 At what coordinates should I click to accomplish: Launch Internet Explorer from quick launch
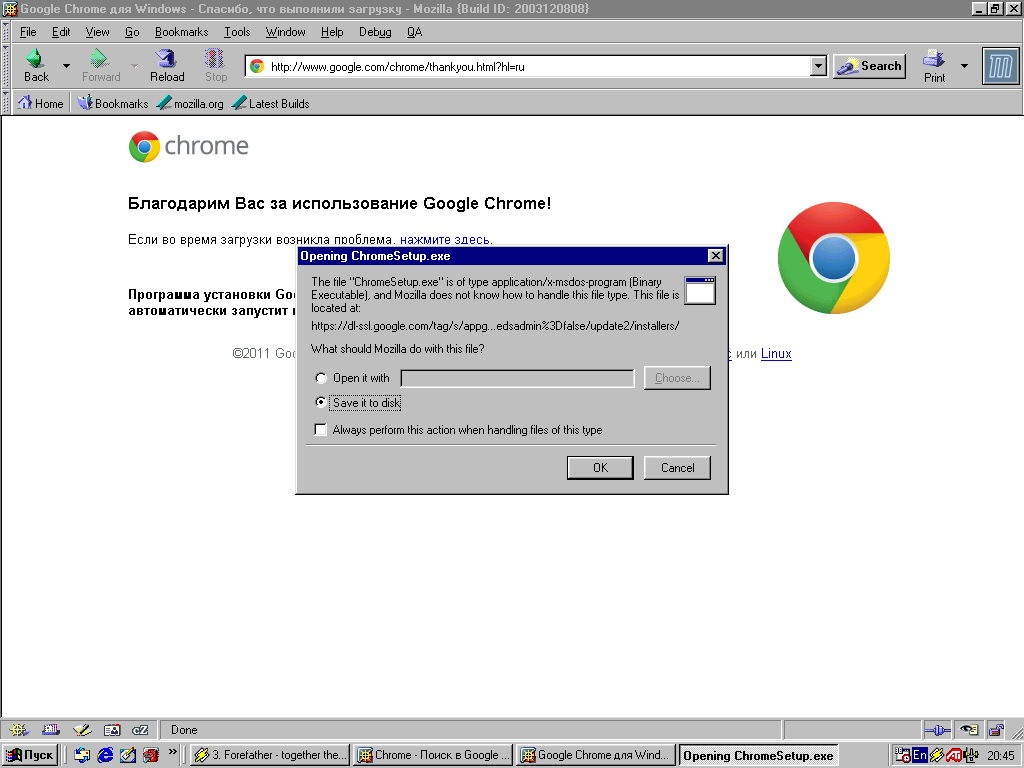point(105,755)
